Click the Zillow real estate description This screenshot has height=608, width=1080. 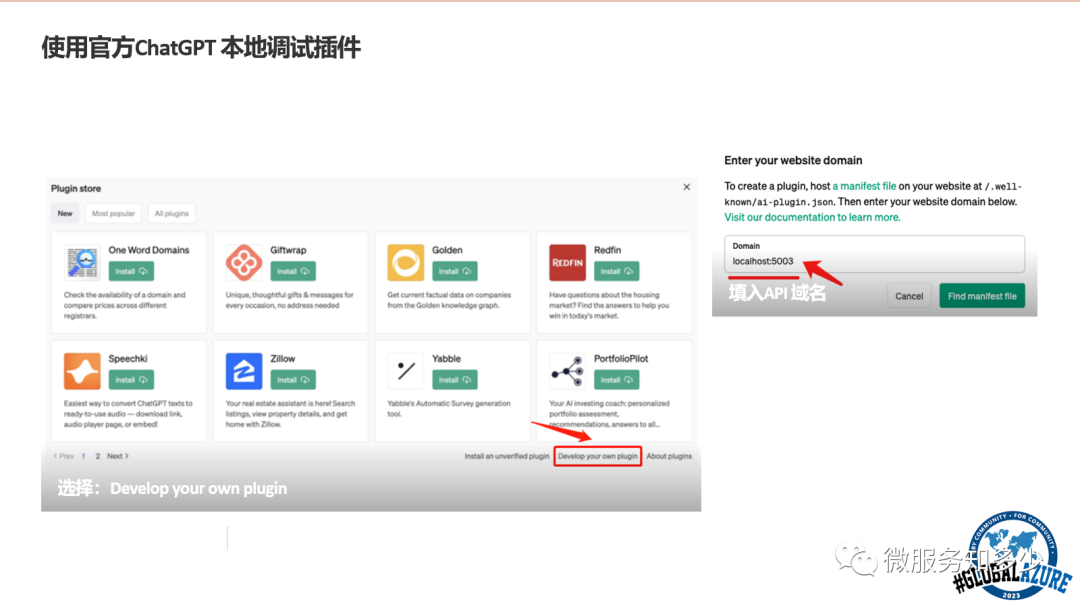click(x=290, y=414)
